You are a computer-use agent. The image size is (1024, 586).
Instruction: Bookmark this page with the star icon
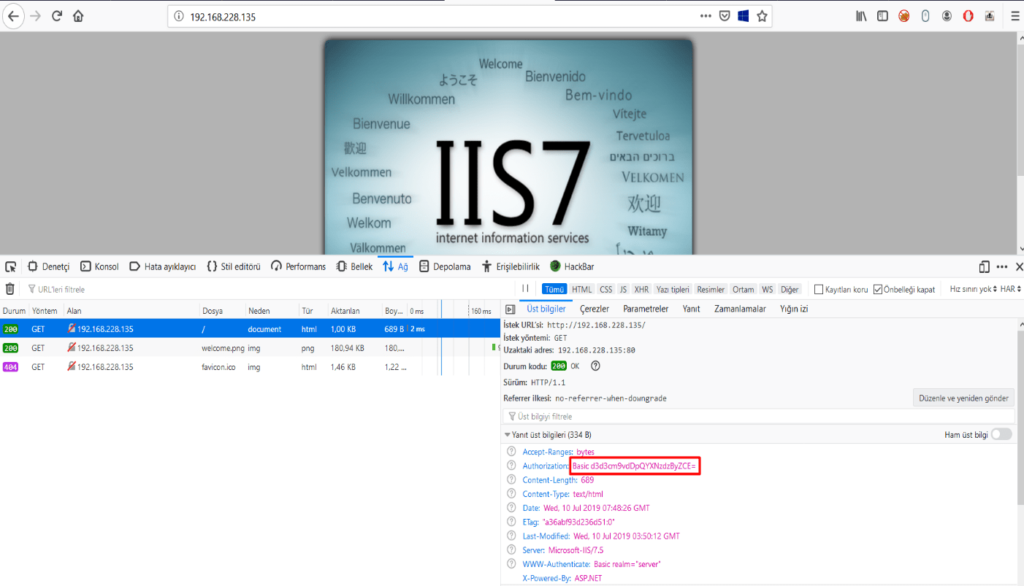tap(761, 16)
